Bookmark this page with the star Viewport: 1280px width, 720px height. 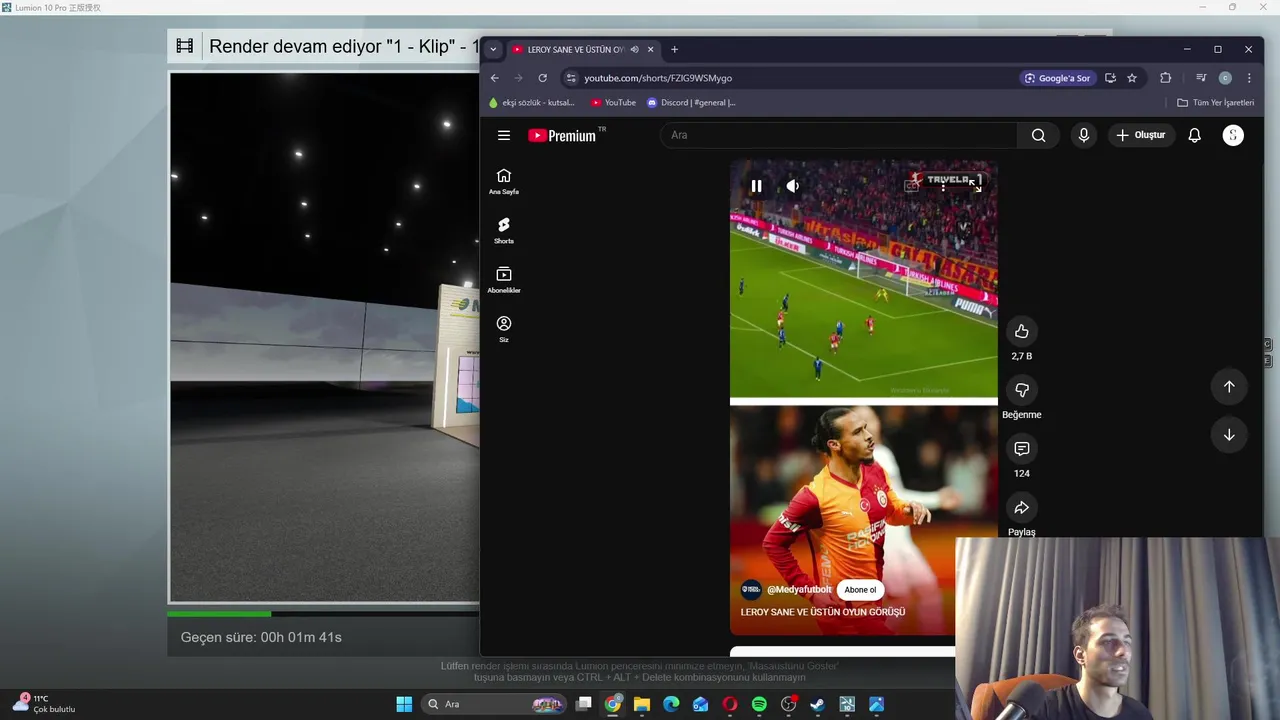[x=1132, y=78]
